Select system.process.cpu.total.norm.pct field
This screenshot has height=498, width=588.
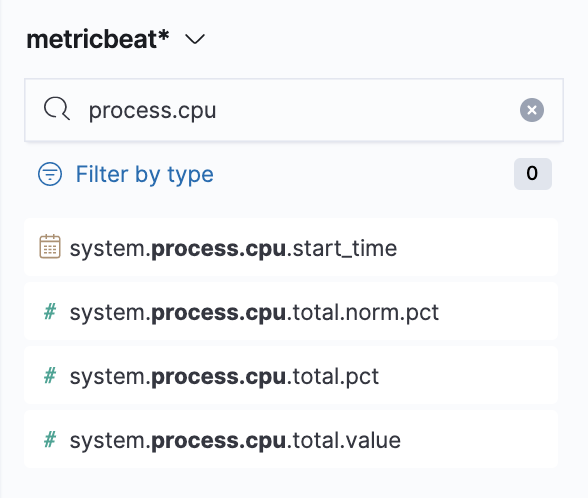[254, 312]
